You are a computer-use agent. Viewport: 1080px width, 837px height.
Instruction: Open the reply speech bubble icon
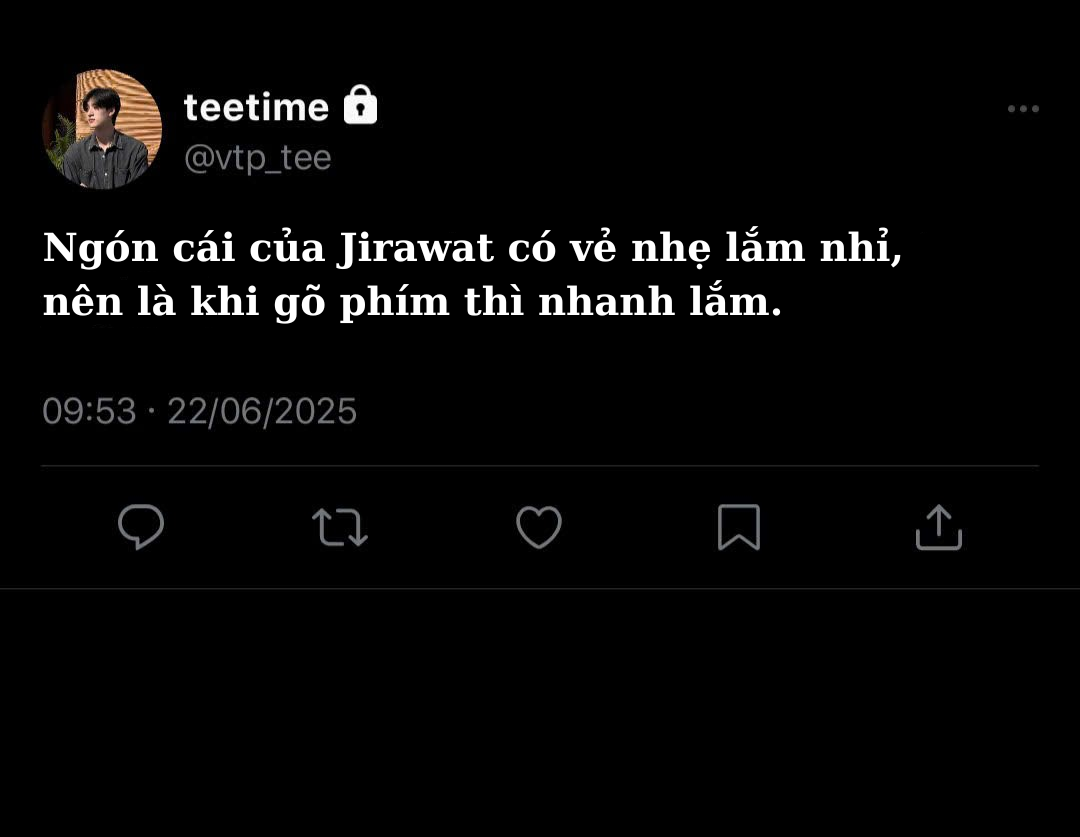(141, 527)
